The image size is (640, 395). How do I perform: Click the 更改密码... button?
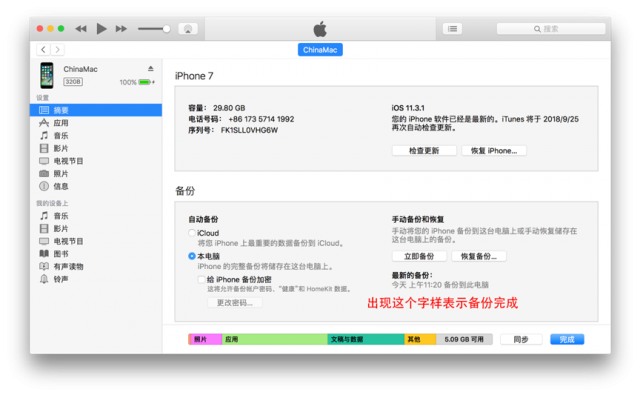[x=235, y=303]
